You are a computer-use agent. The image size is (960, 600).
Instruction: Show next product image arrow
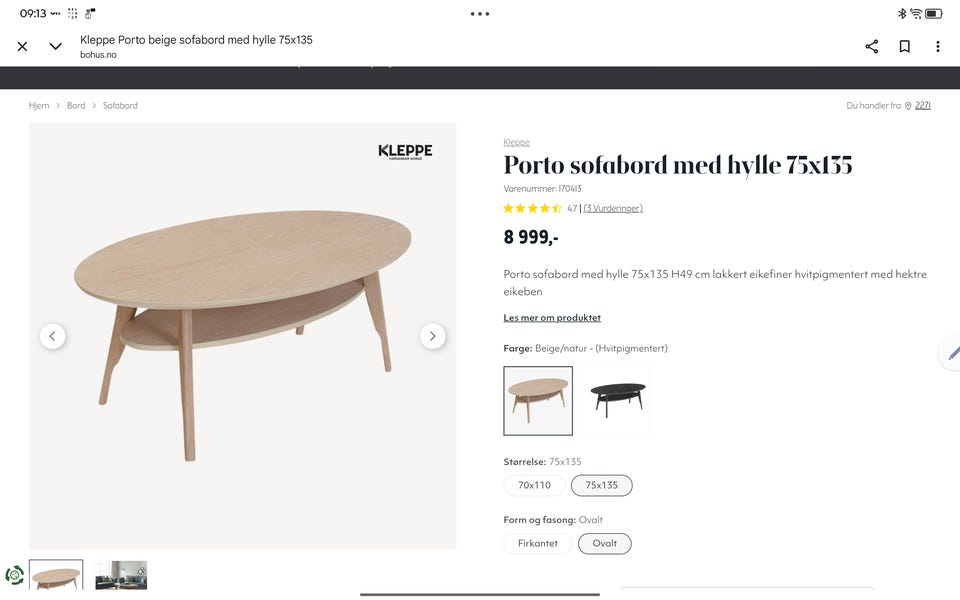tap(433, 336)
